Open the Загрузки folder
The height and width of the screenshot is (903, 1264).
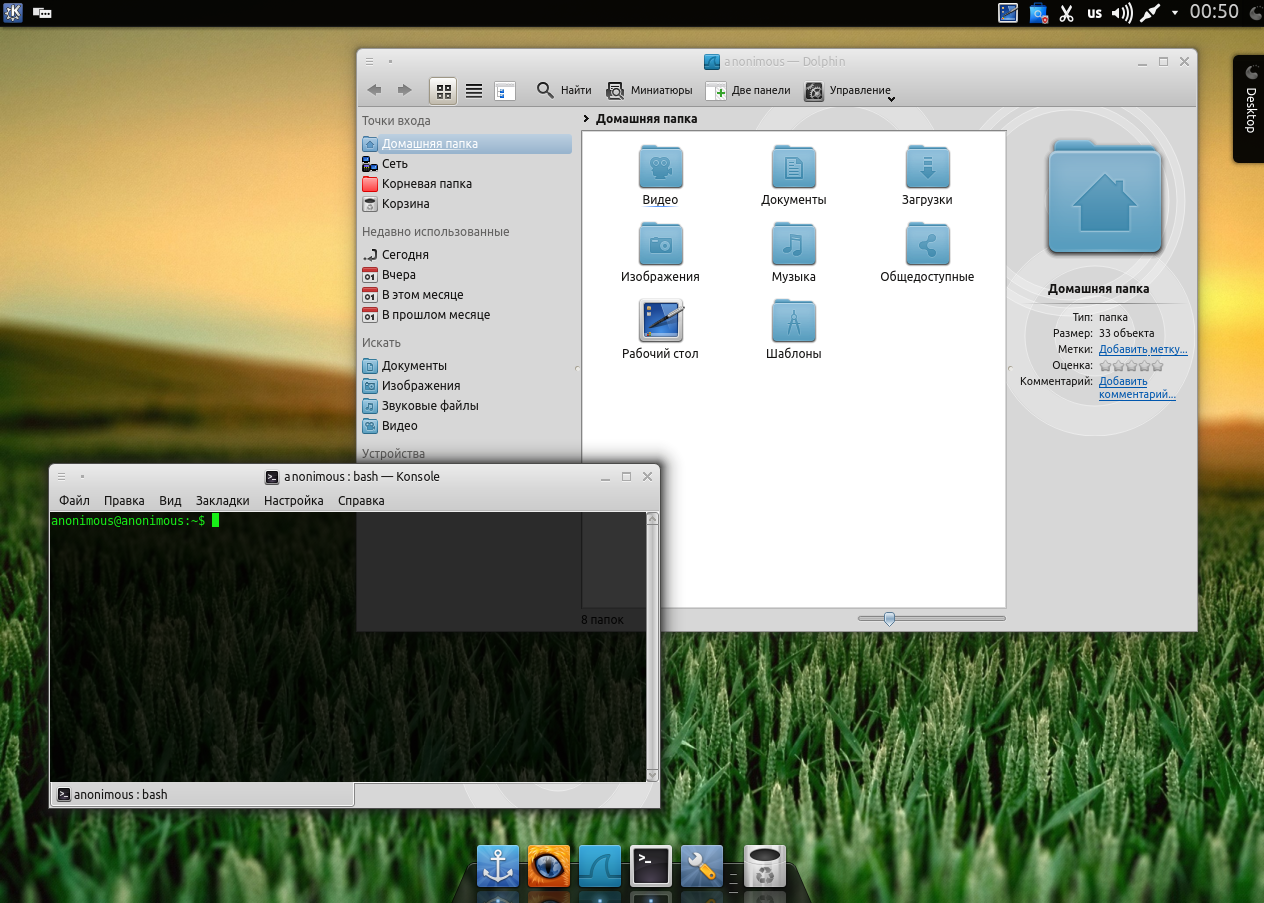point(927,168)
